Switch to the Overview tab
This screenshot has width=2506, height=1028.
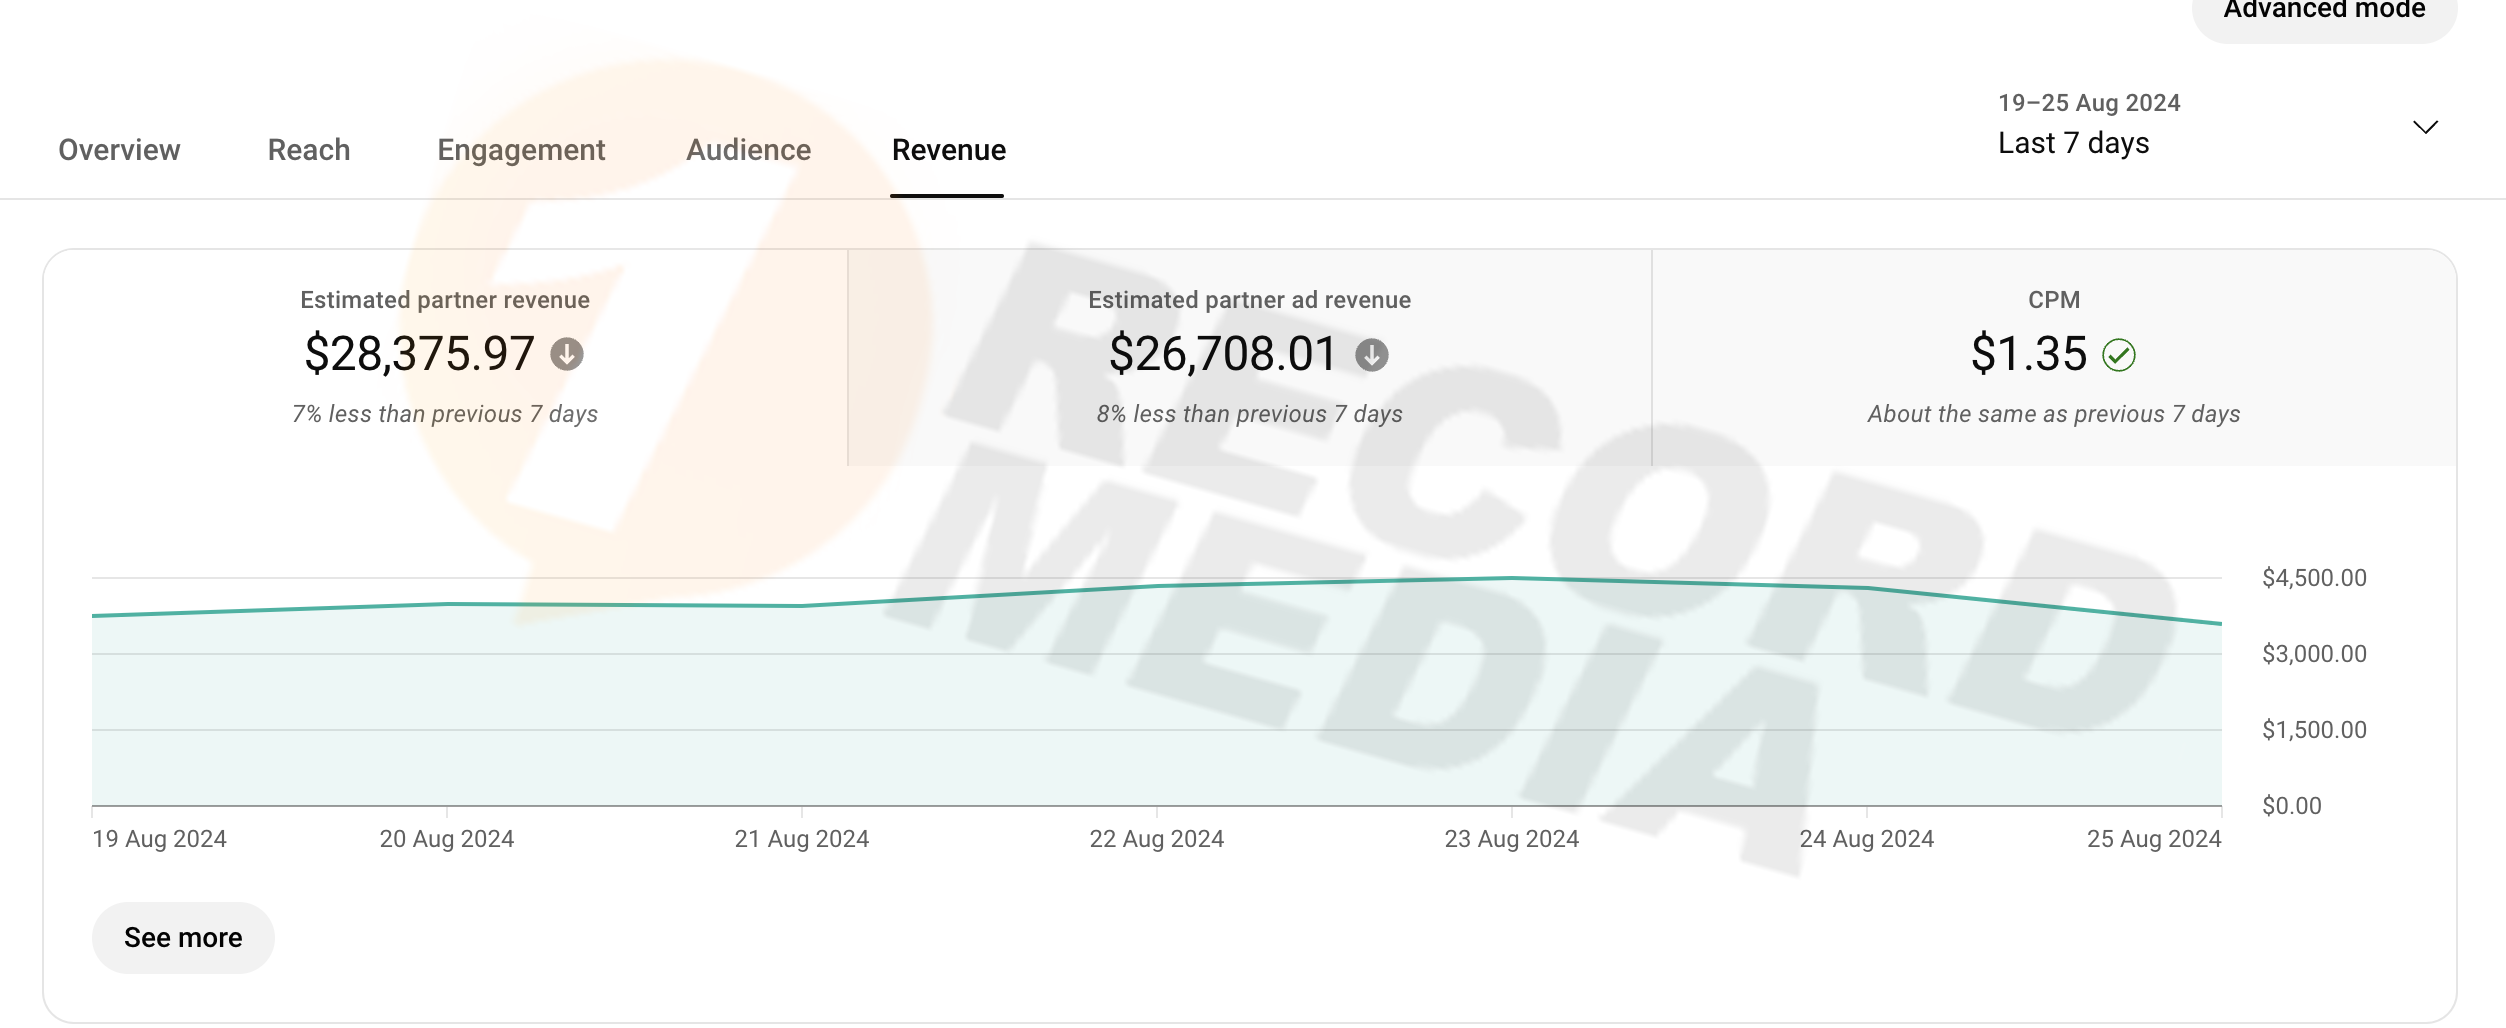pos(119,150)
